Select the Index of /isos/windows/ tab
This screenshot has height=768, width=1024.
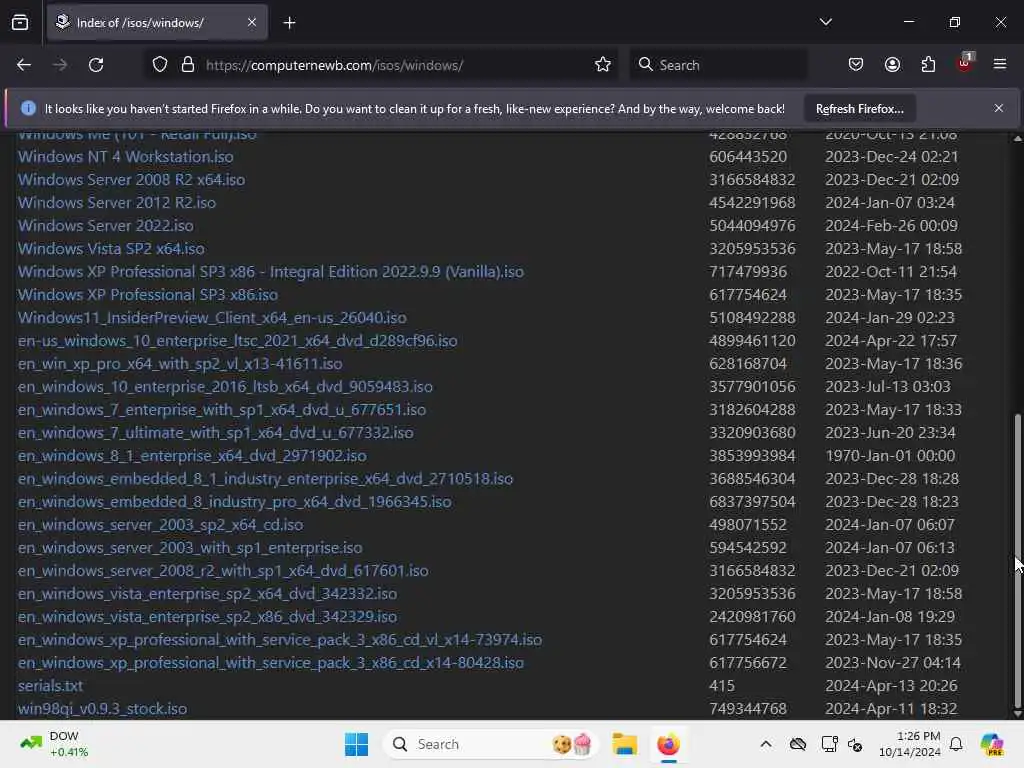click(x=157, y=23)
